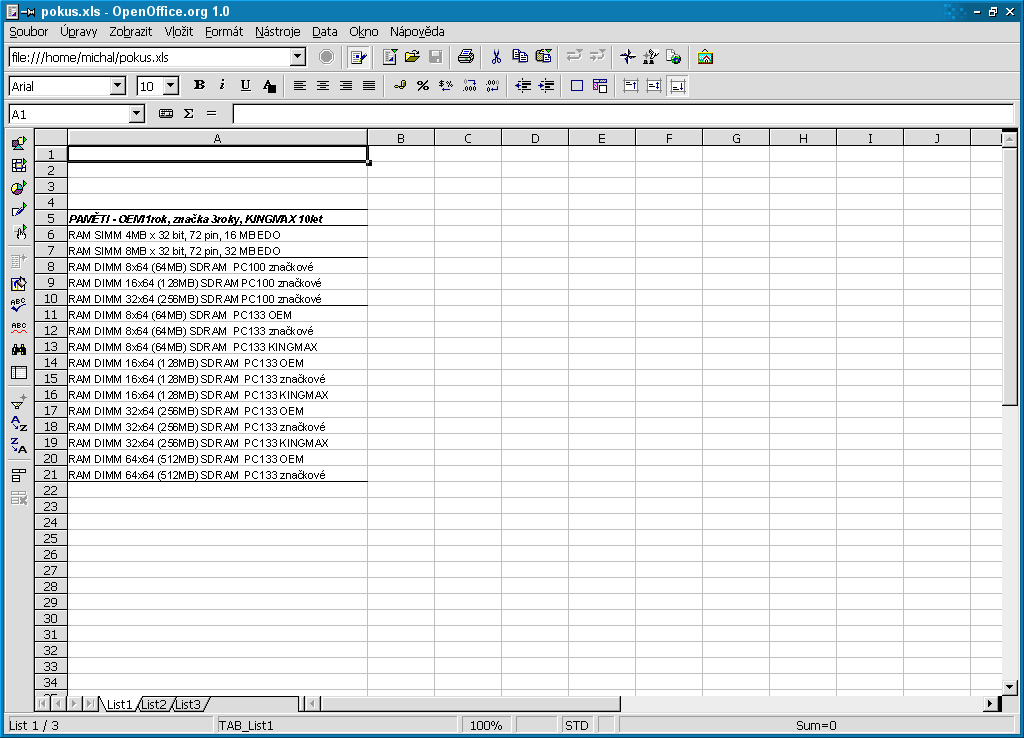1024x738 pixels.
Task: Insert a Sum formula with the sigma icon
Action: point(189,114)
